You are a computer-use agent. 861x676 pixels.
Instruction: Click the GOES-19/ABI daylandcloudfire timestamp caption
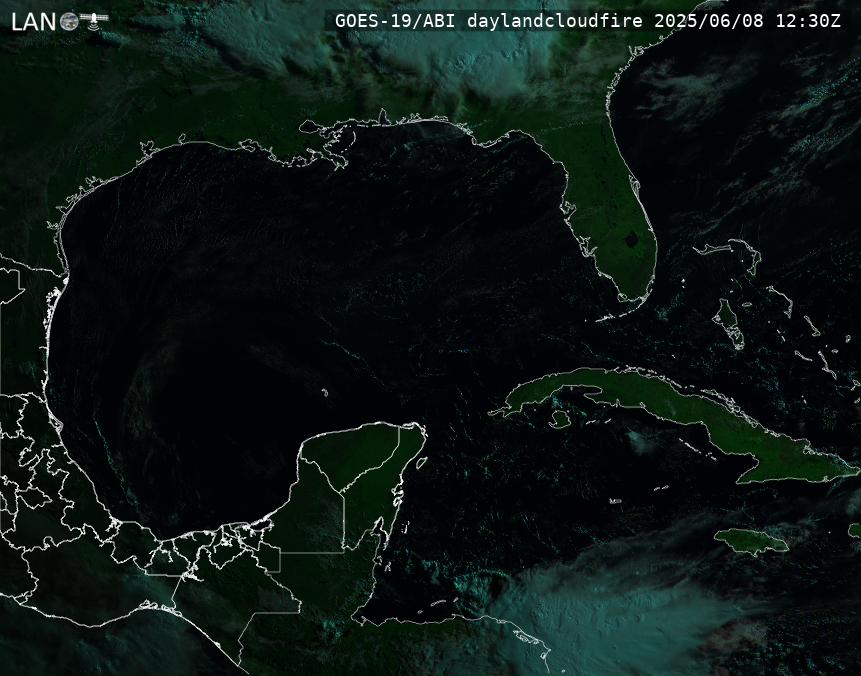coord(588,21)
